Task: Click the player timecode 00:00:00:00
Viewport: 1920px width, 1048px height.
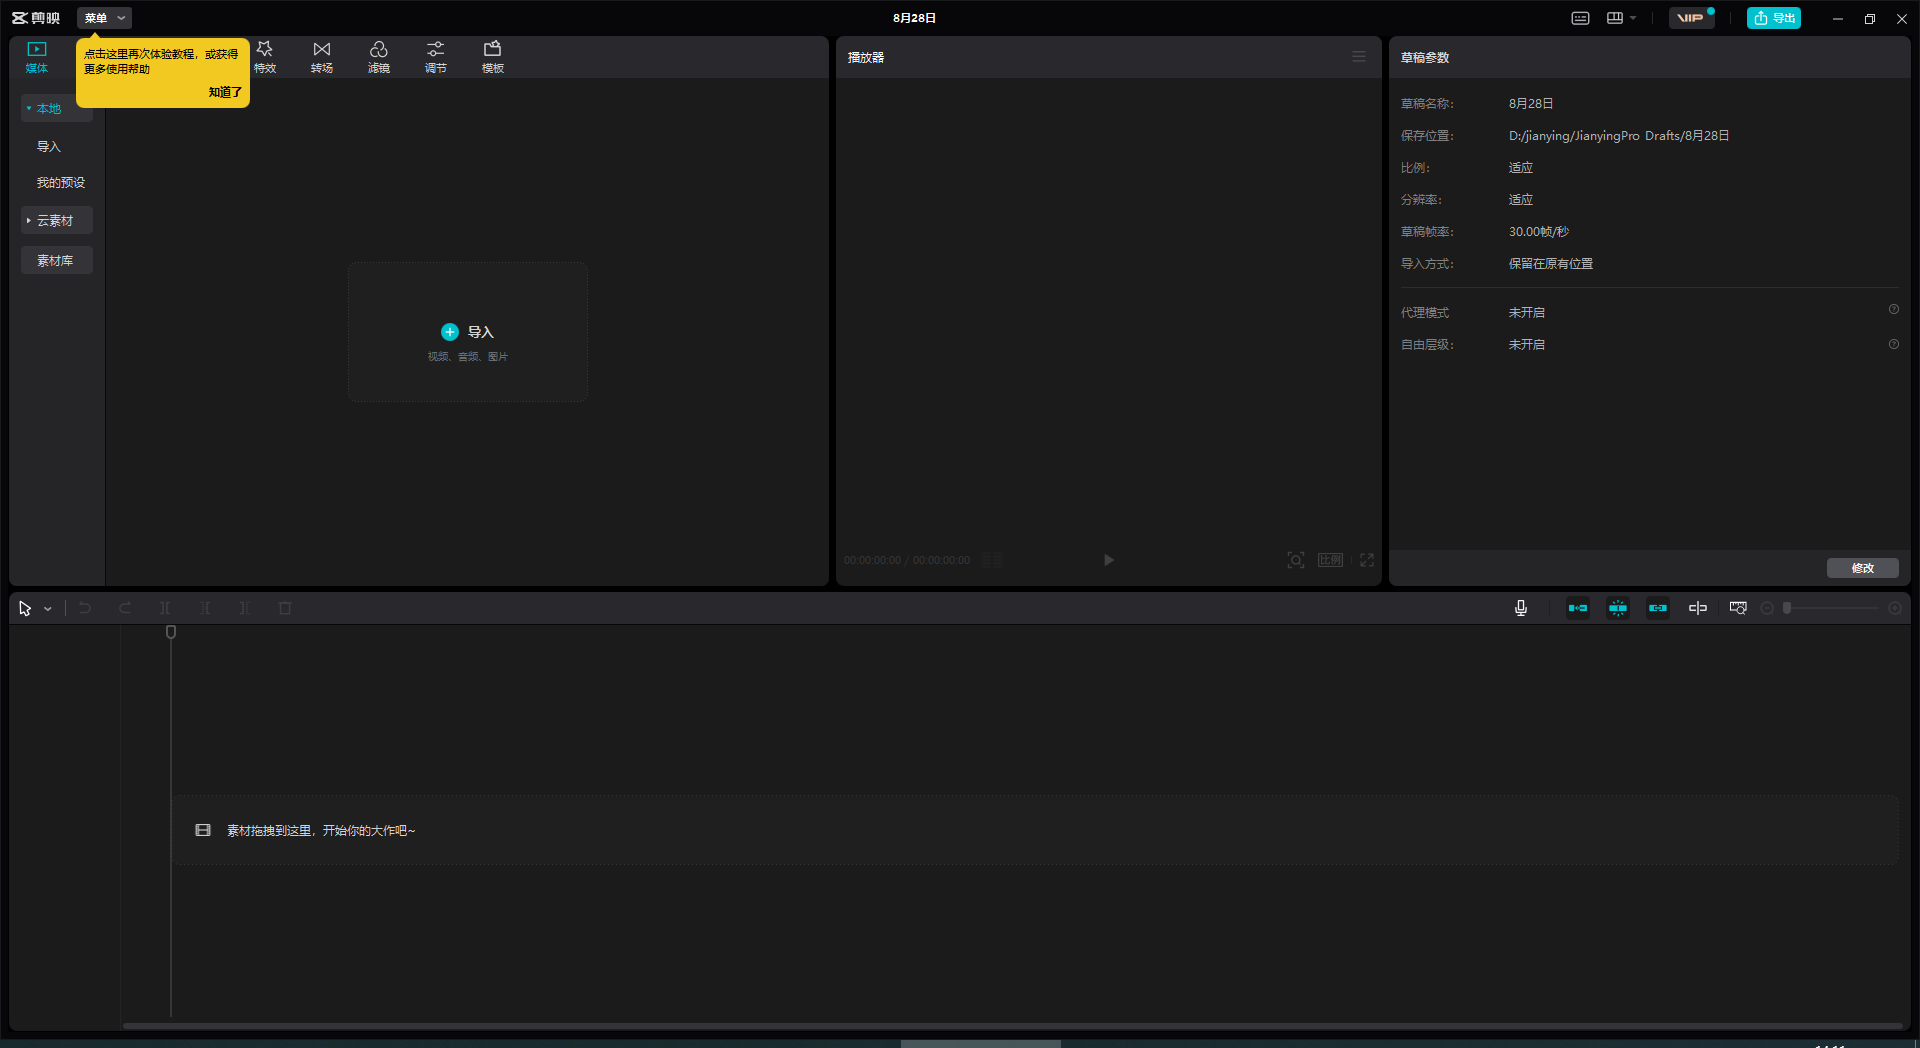Action: [872, 560]
